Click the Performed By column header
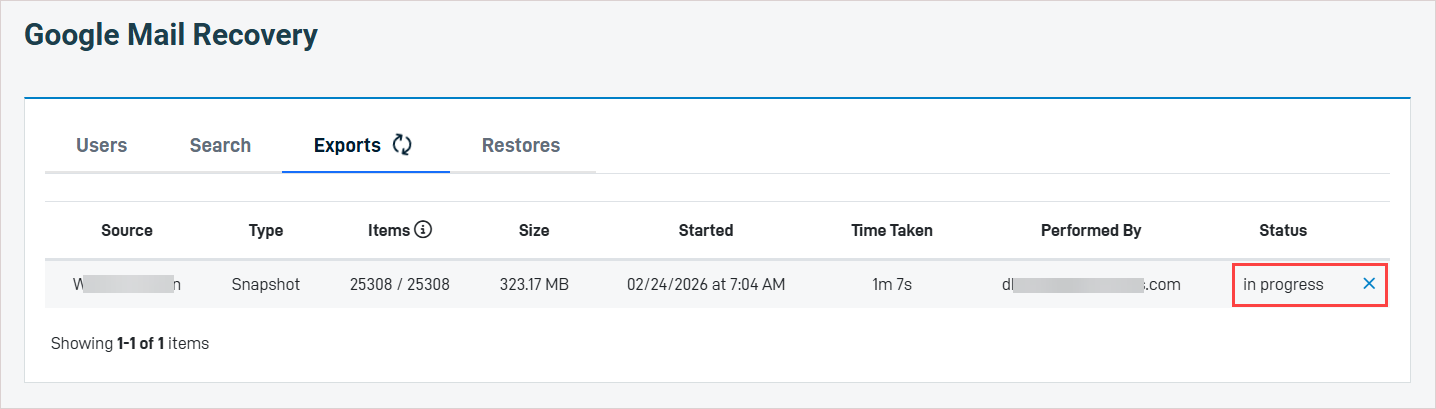1436x409 pixels. click(1091, 231)
